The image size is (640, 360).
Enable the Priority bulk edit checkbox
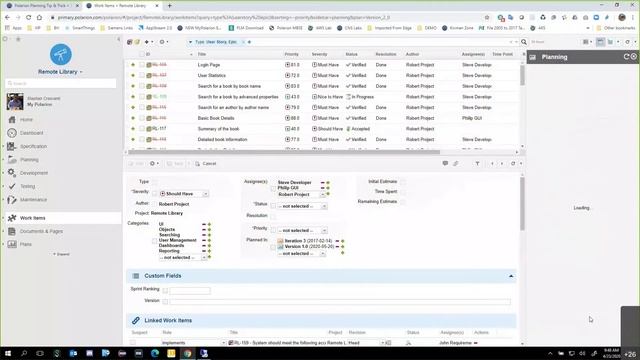pos(273,230)
